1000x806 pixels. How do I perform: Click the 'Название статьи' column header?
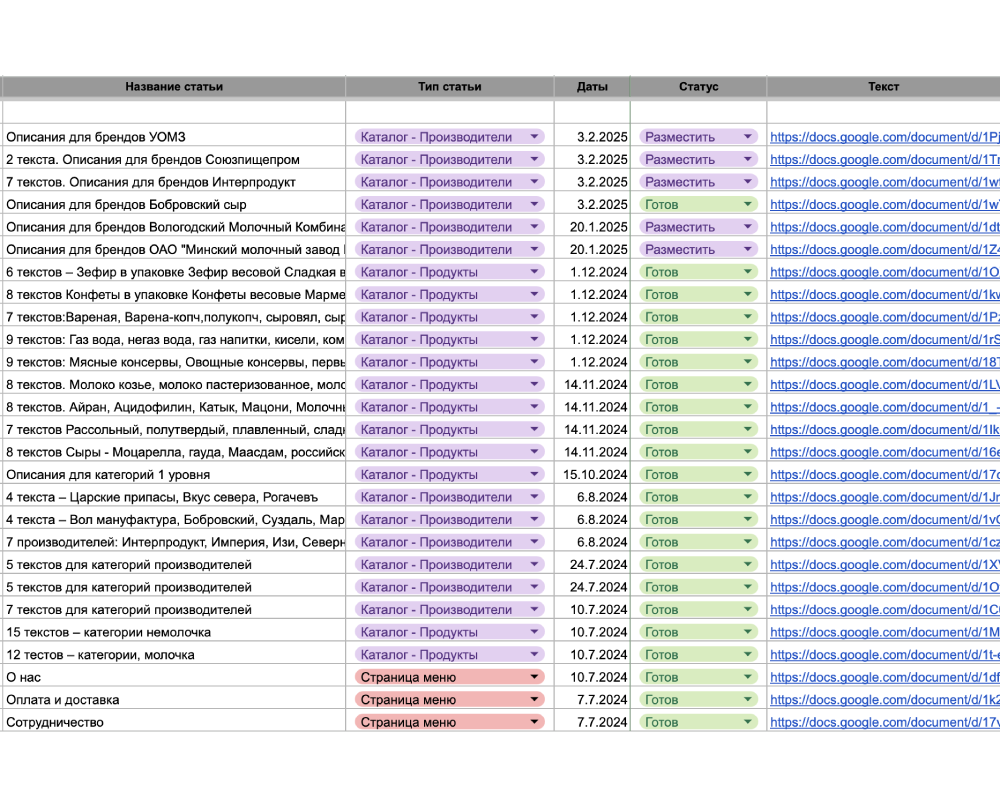[x=174, y=87]
